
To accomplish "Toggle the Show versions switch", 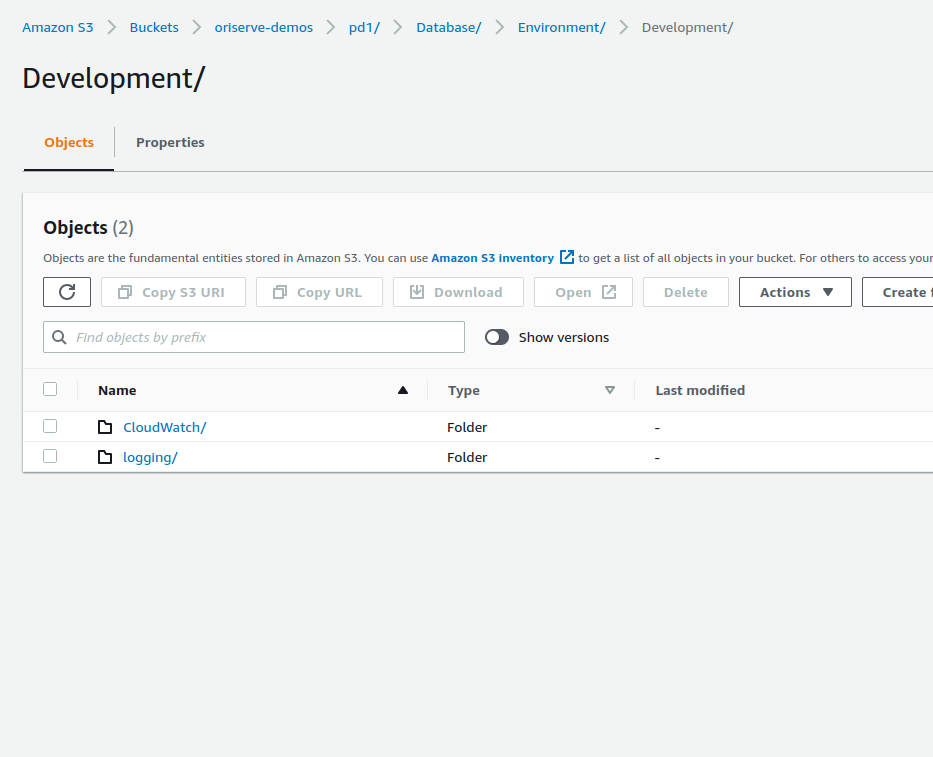I will pyautogui.click(x=497, y=337).
